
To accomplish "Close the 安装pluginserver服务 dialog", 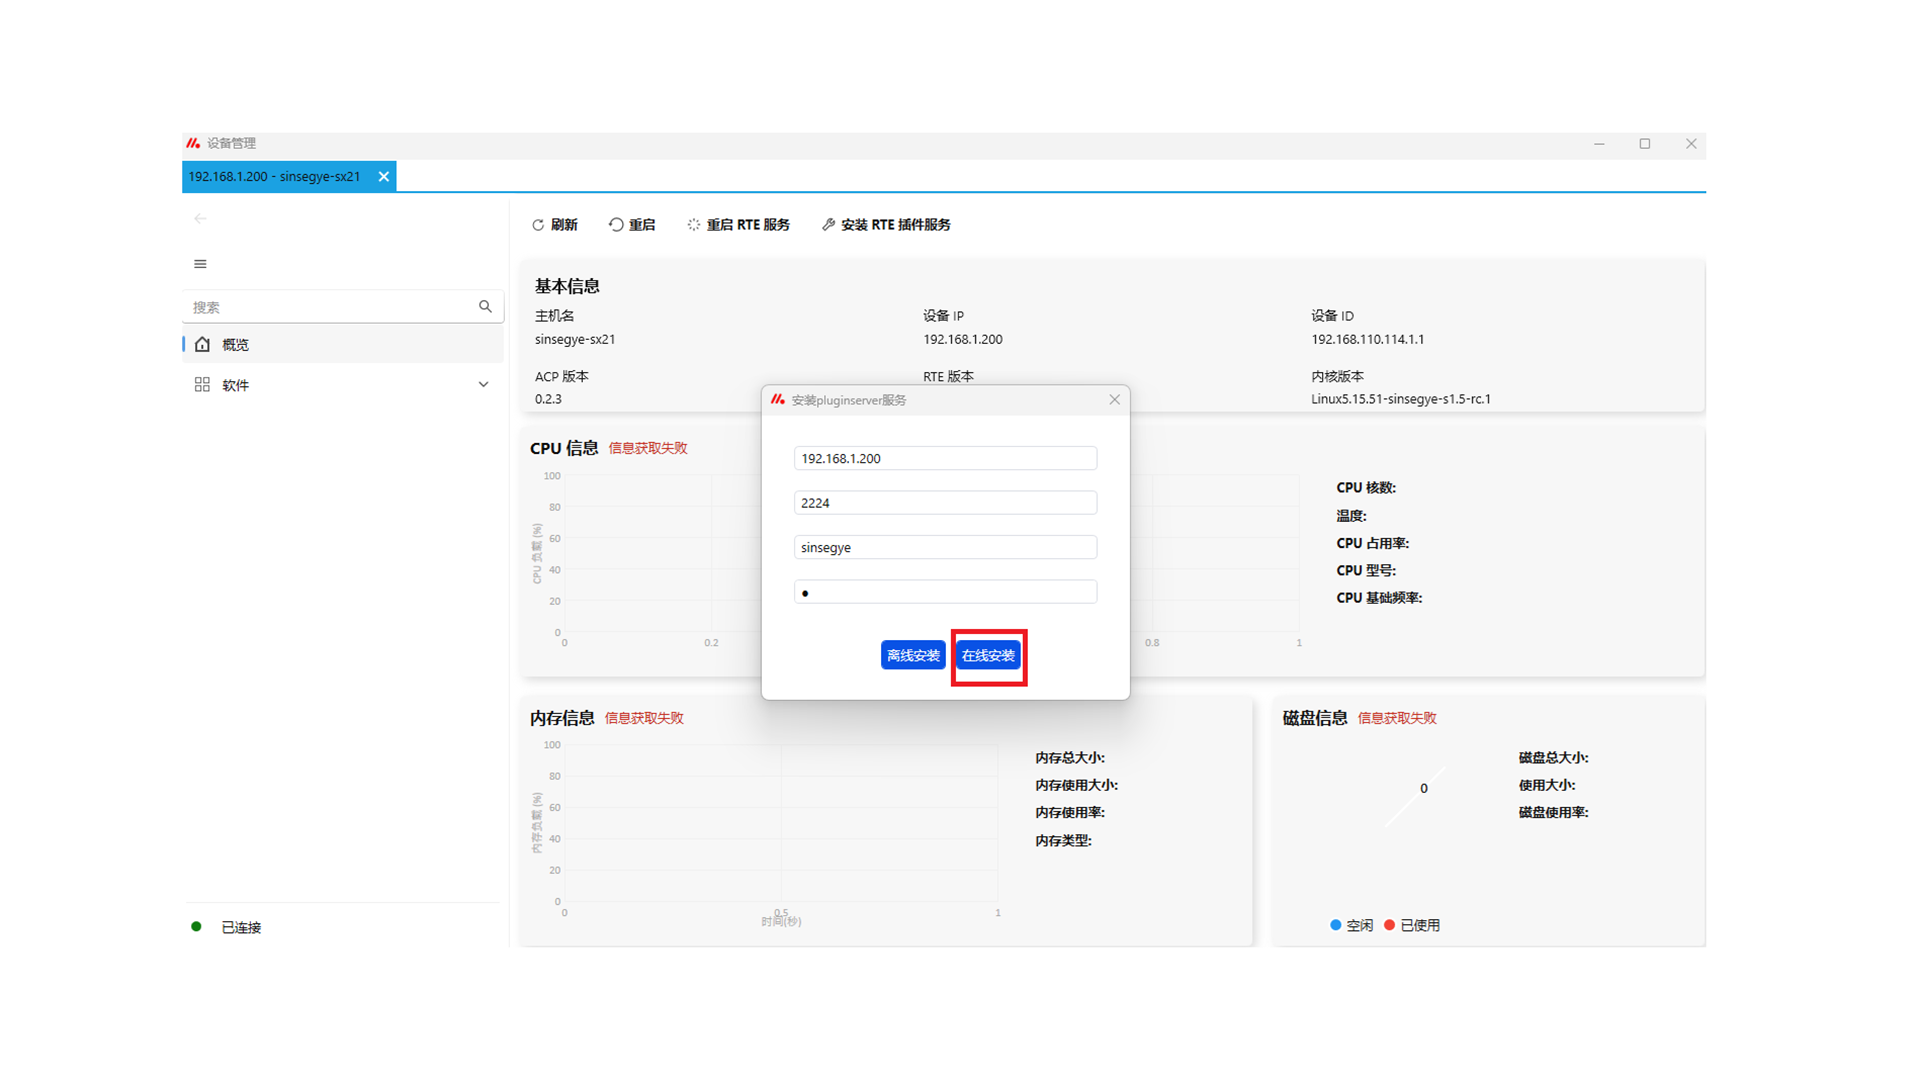I will click(1114, 400).
